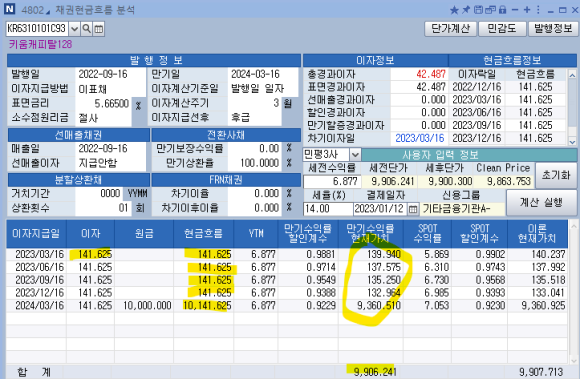Screen dimensions: 580x379
Task: Click the present value 9,360.510
Action: click(x=379, y=305)
